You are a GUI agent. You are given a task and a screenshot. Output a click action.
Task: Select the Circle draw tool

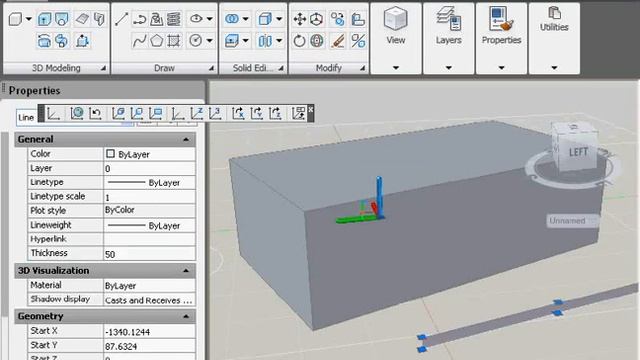tap(196, 40)
